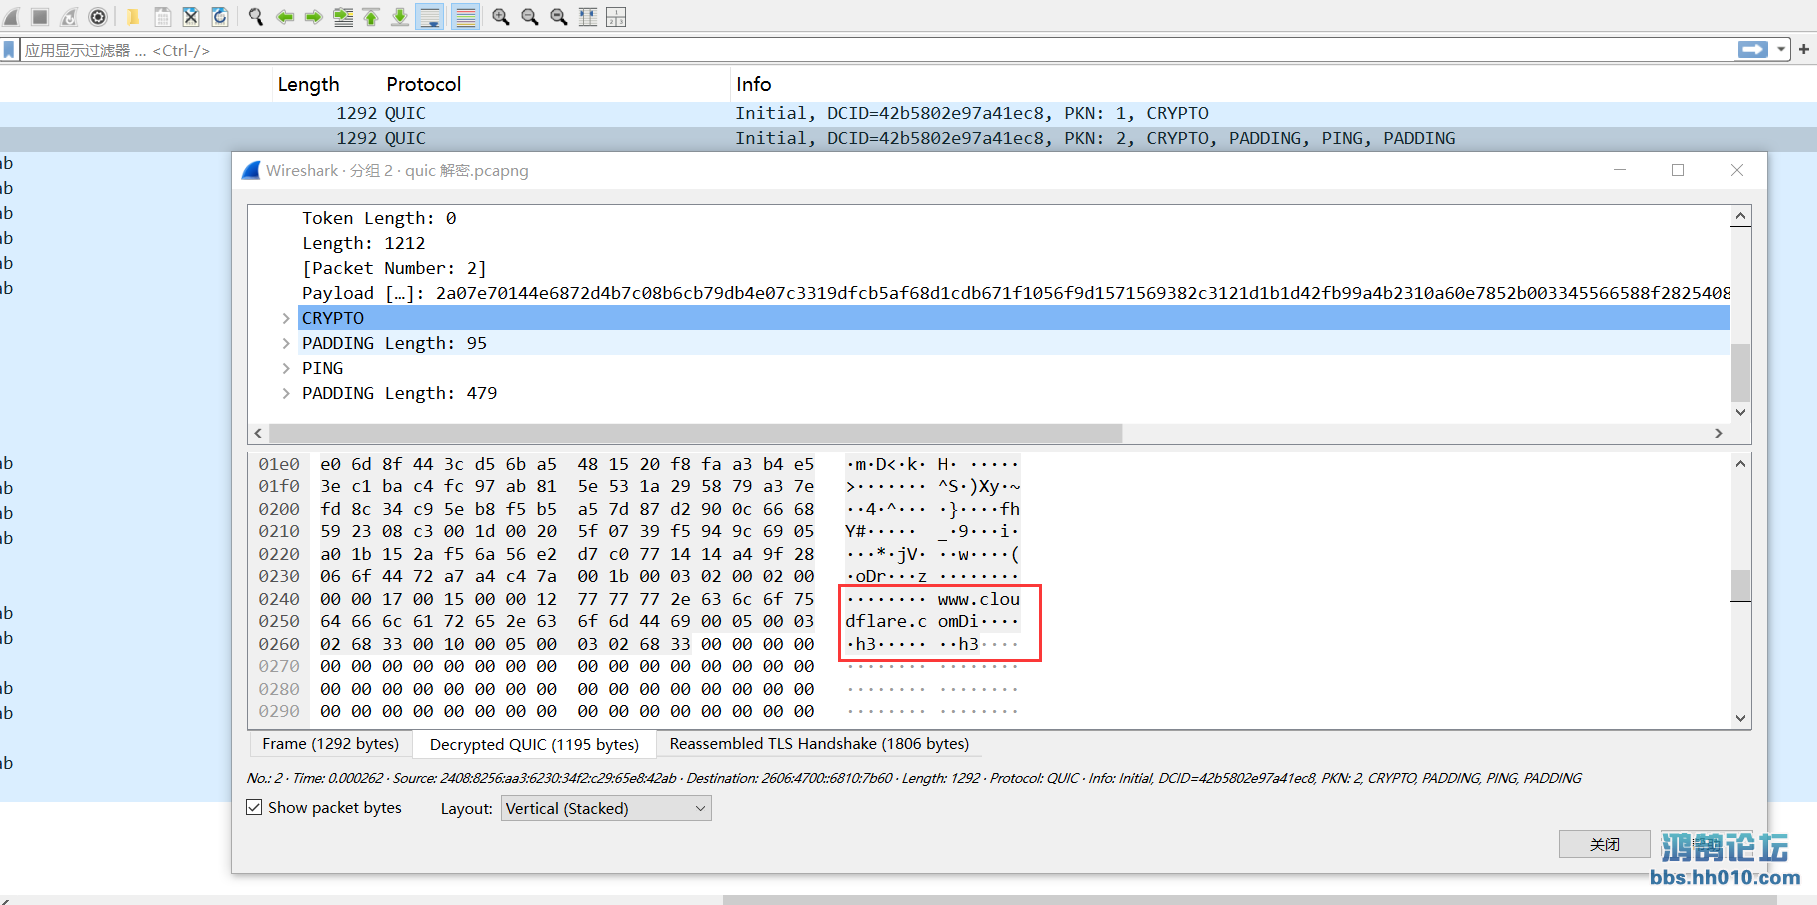
Task: Click the detail pane vertical scrollbar thumb
Action: click(1741, 373)
